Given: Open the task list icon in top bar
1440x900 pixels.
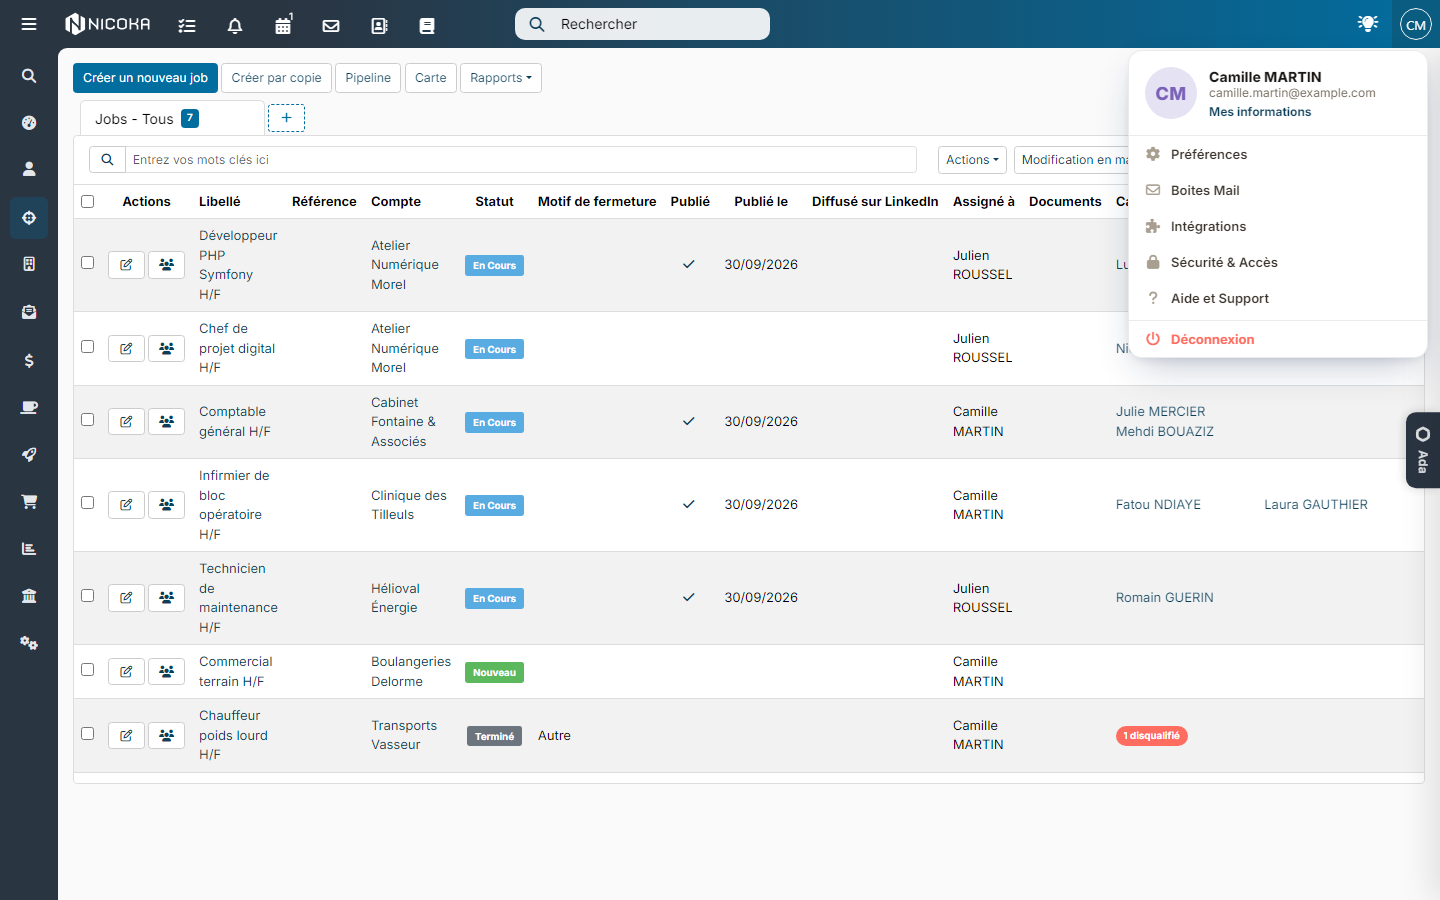Looking at the screenshot, I should click(x=187, y=25).
